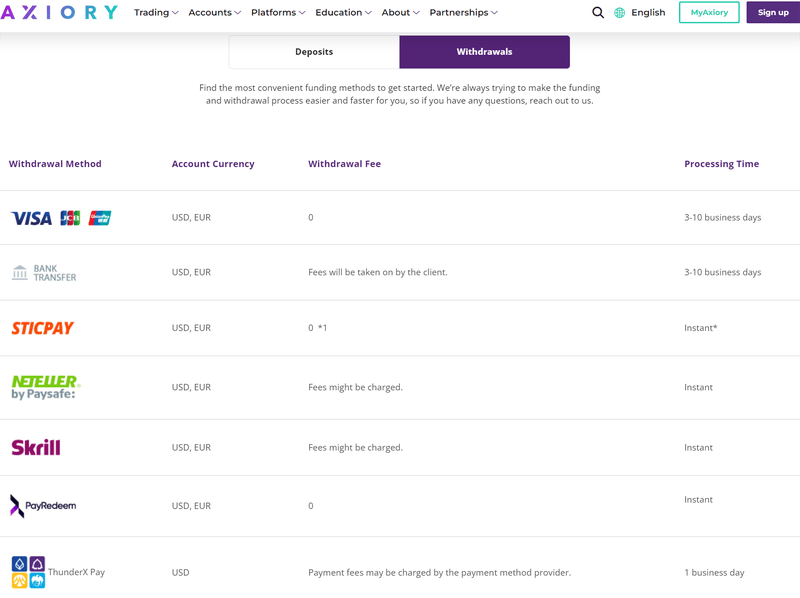Image resolution: width=800 pixels, height=598 pixels.
Task: Click the globe language icon
Action: pyautogui.click(x=620, y=13)
